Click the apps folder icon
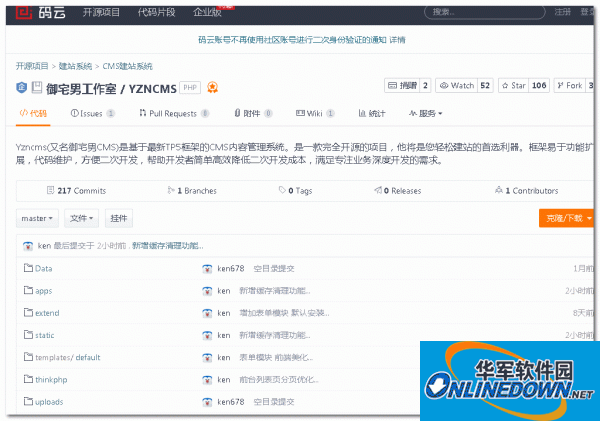The image size is (600, 421). [x=28, y=290]
